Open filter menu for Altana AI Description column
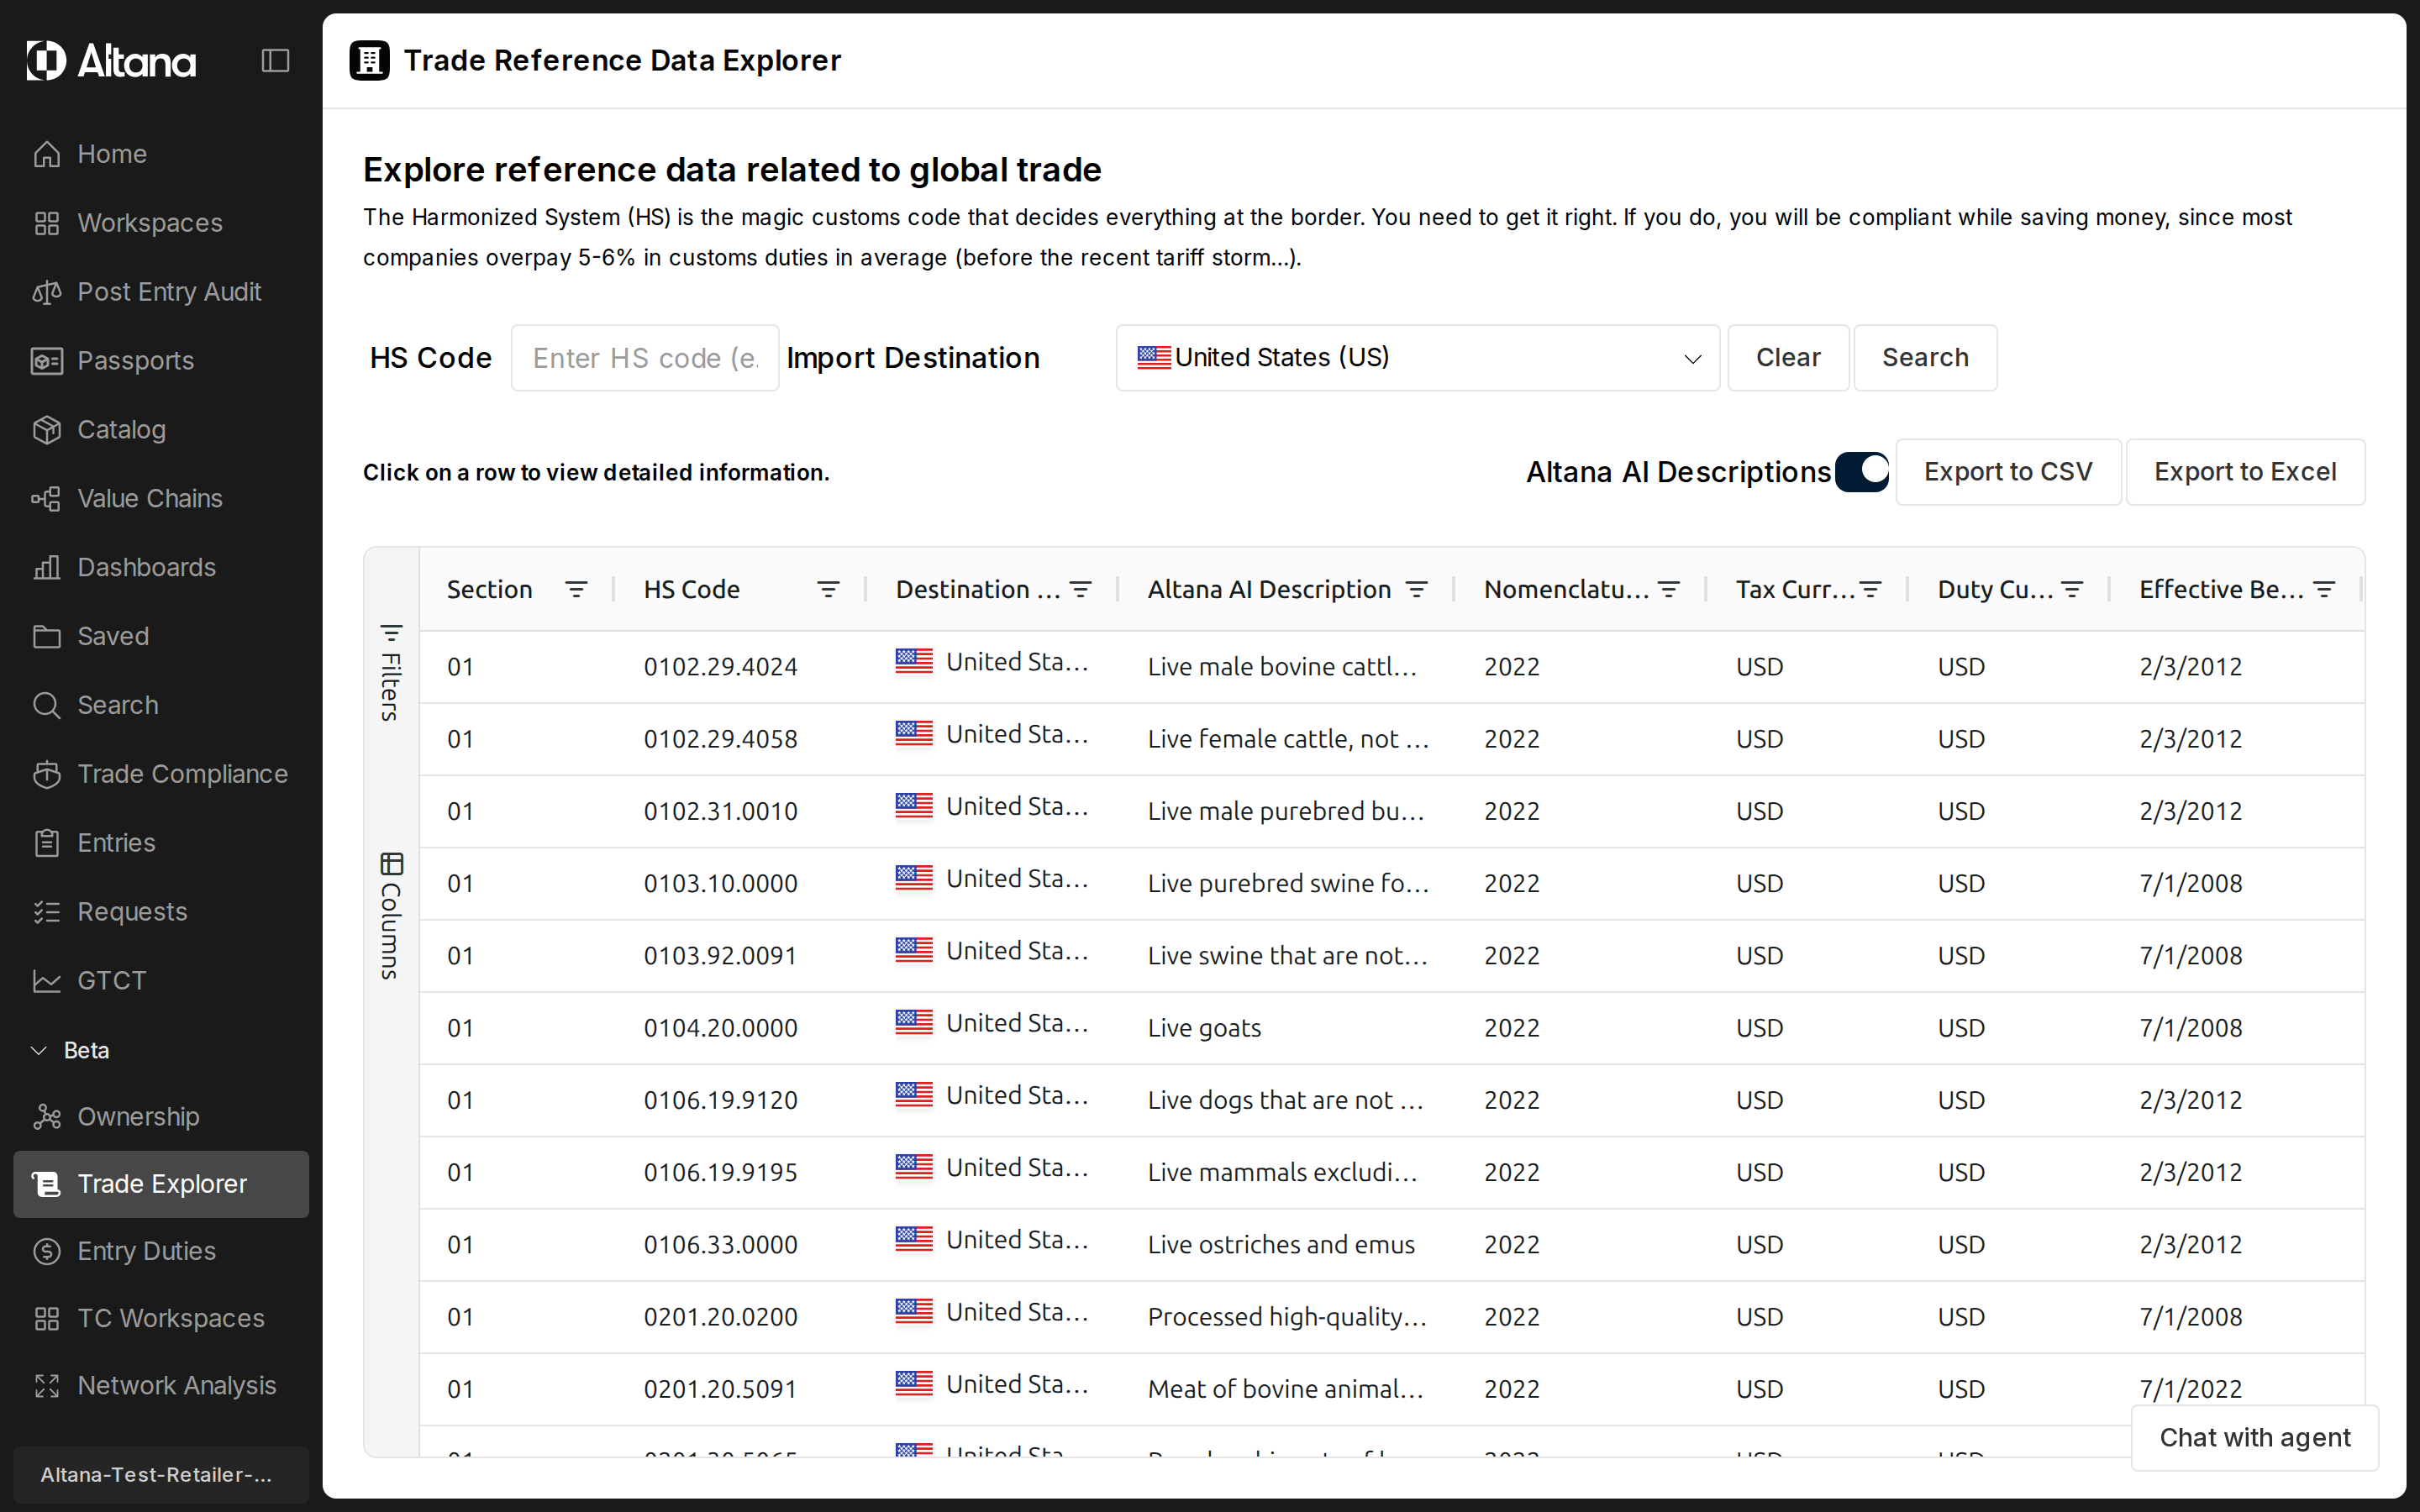Screen dimensions: 2420x1512 coord(1417,590)
